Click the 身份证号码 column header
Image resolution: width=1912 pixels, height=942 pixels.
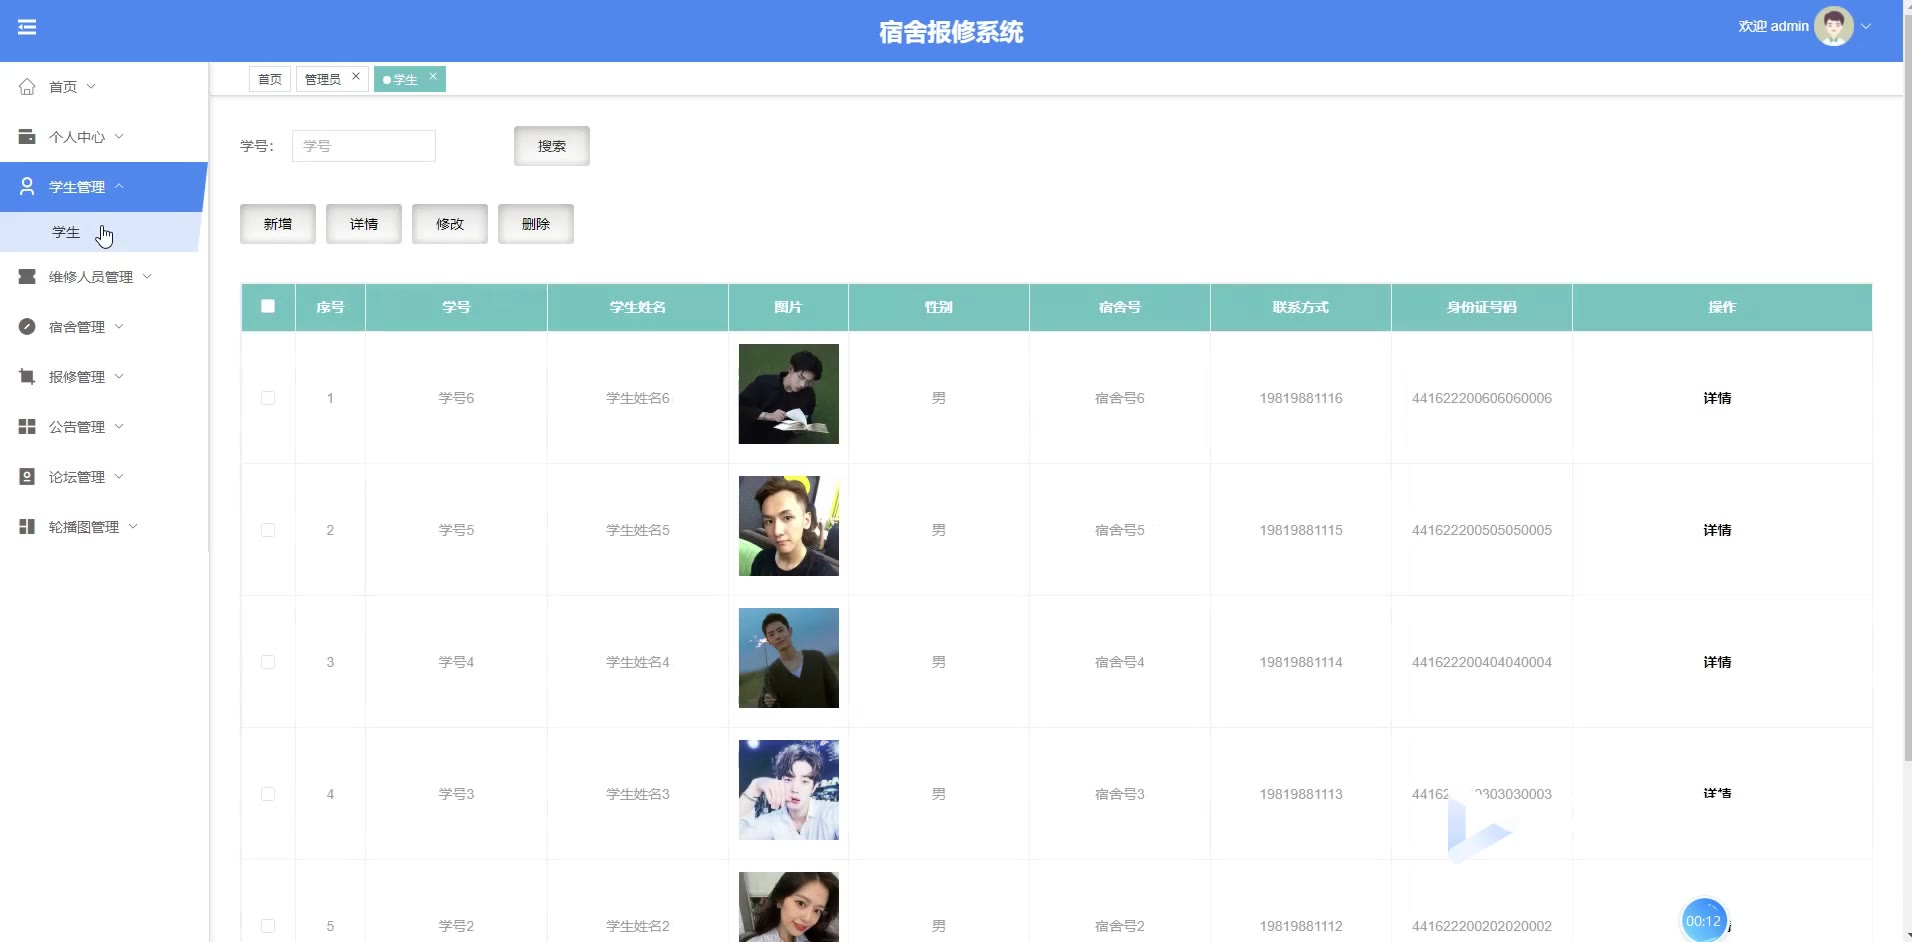1482,307
